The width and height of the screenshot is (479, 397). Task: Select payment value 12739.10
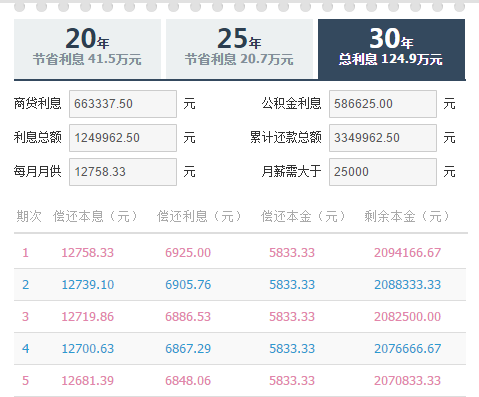[88, 285]
